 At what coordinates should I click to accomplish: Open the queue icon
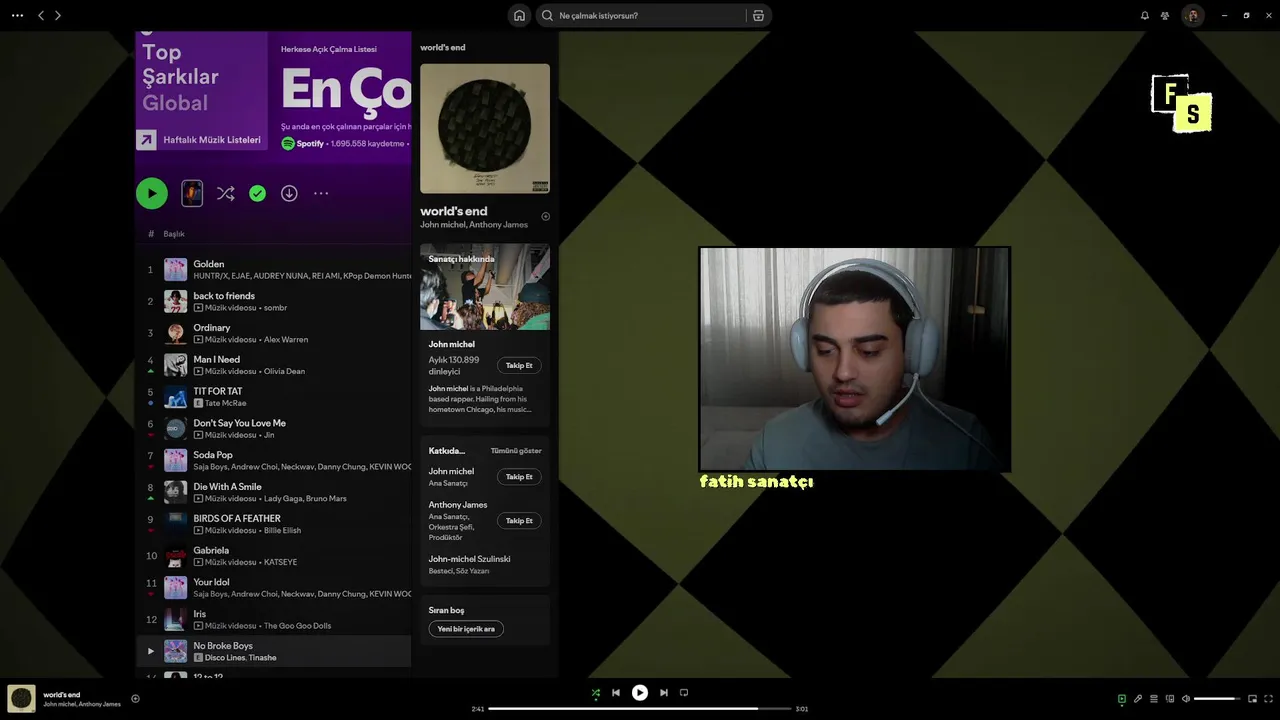pyautogui.click(x=1154, y=699)
